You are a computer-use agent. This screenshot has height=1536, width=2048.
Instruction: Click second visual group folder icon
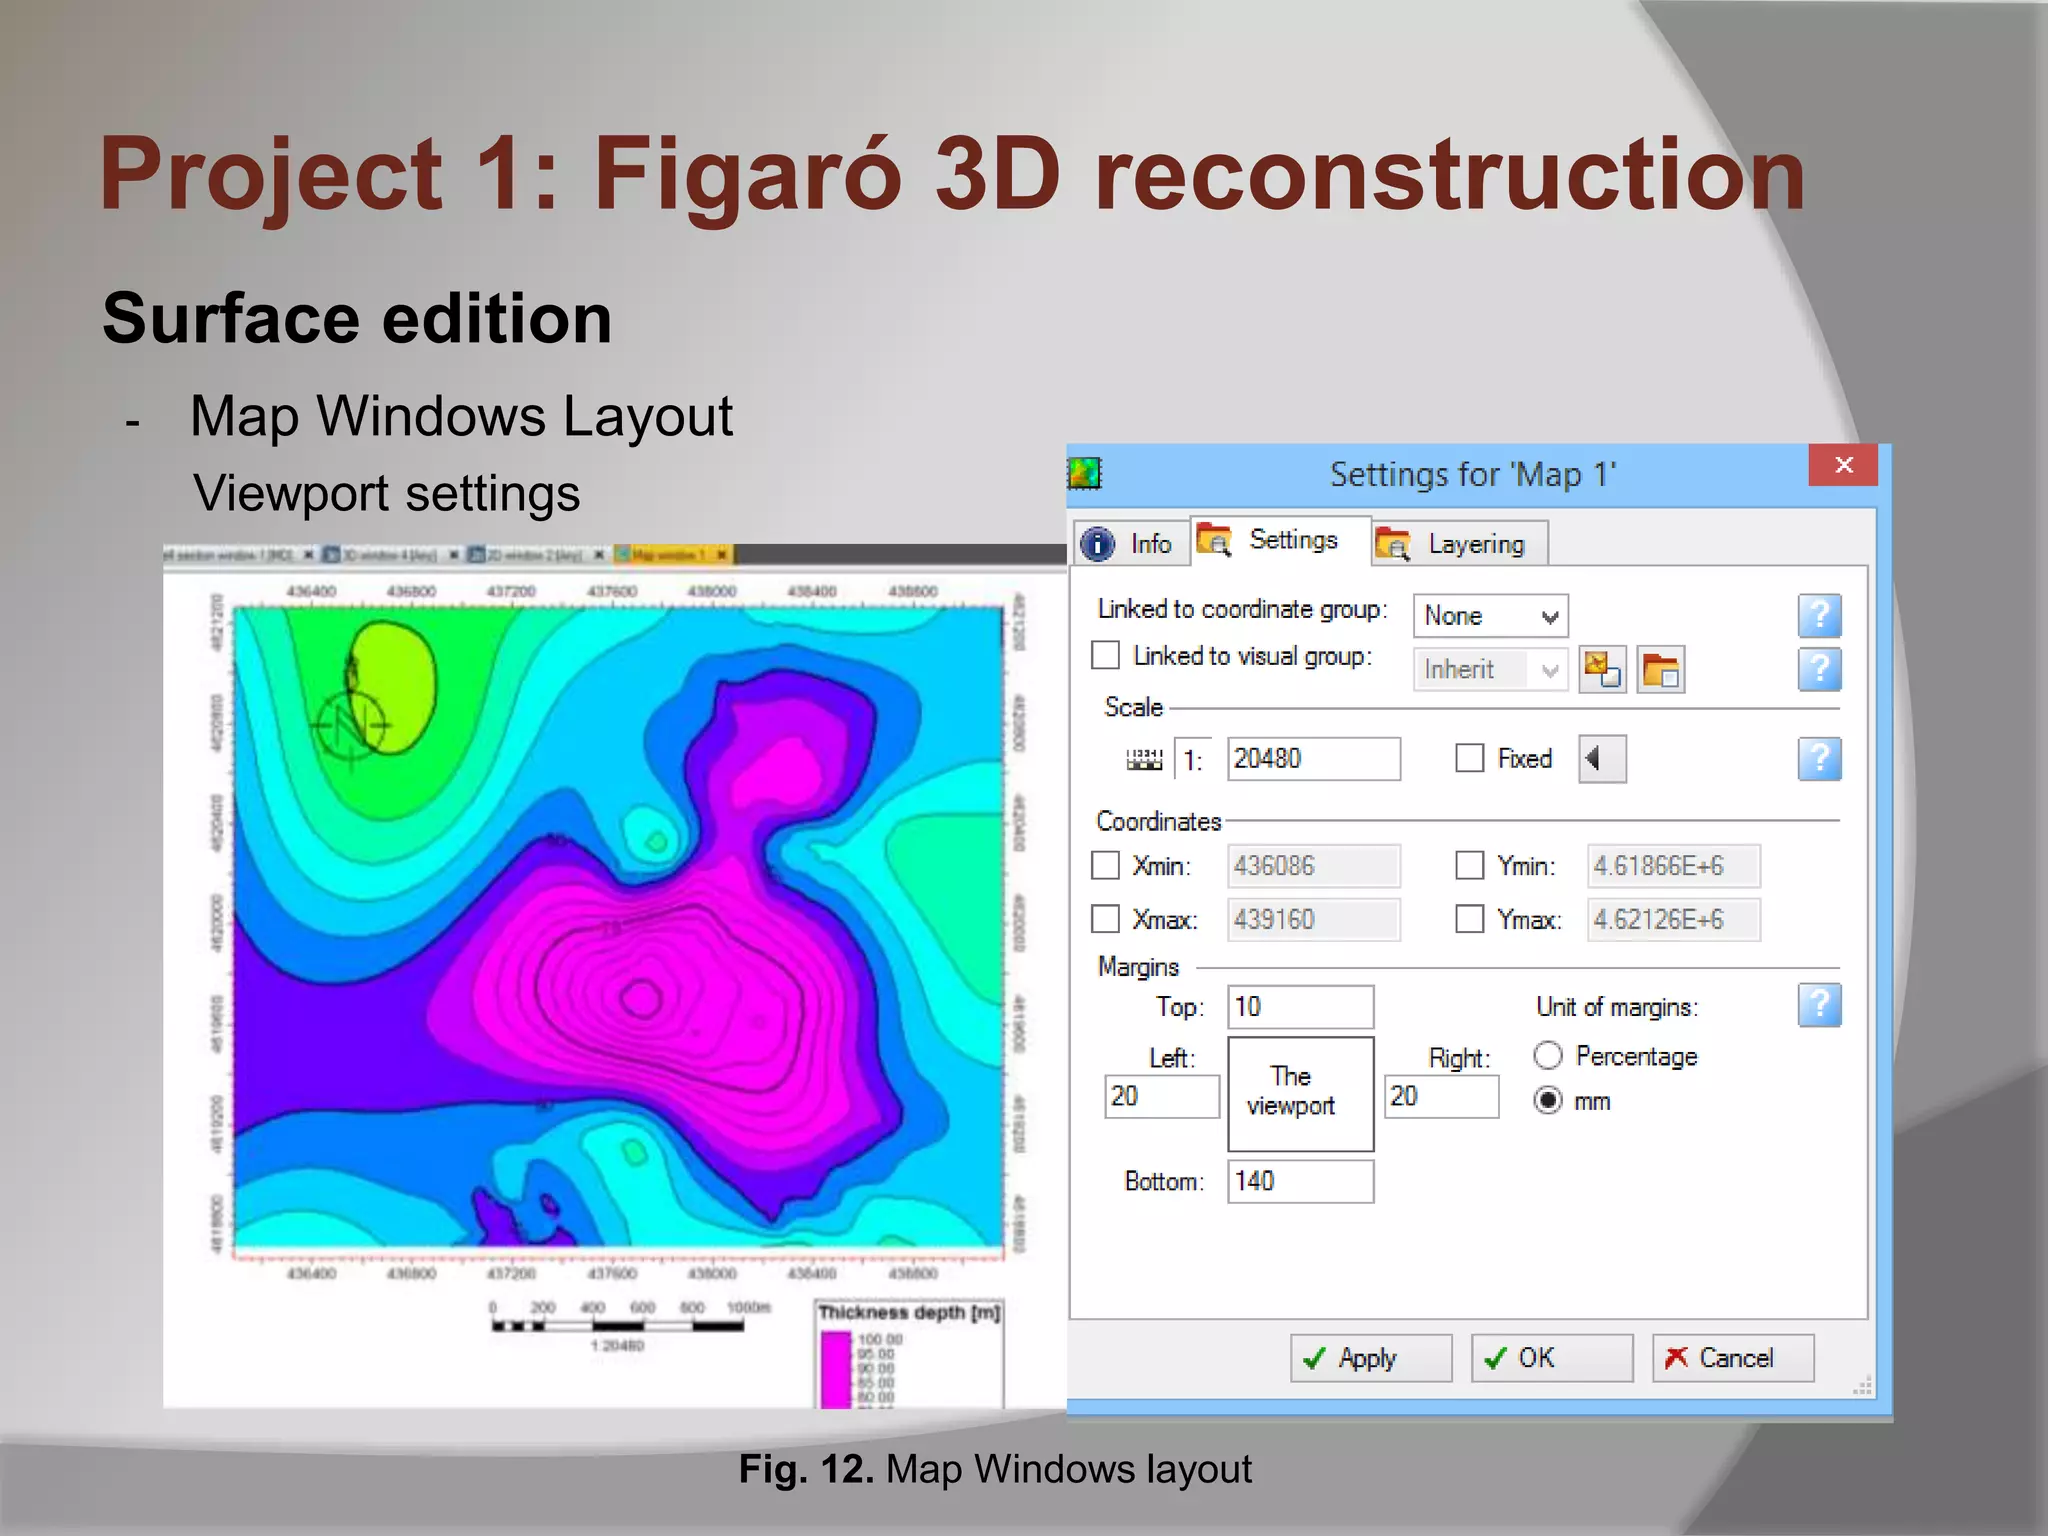tap(1660, 670)
